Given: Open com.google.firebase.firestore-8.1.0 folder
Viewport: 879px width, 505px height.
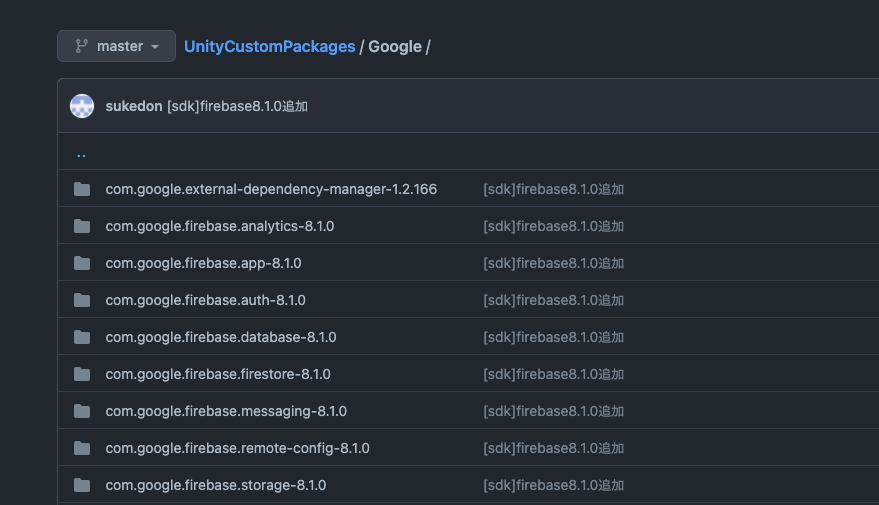Looking at the screenshot, I should click(218, 374).
